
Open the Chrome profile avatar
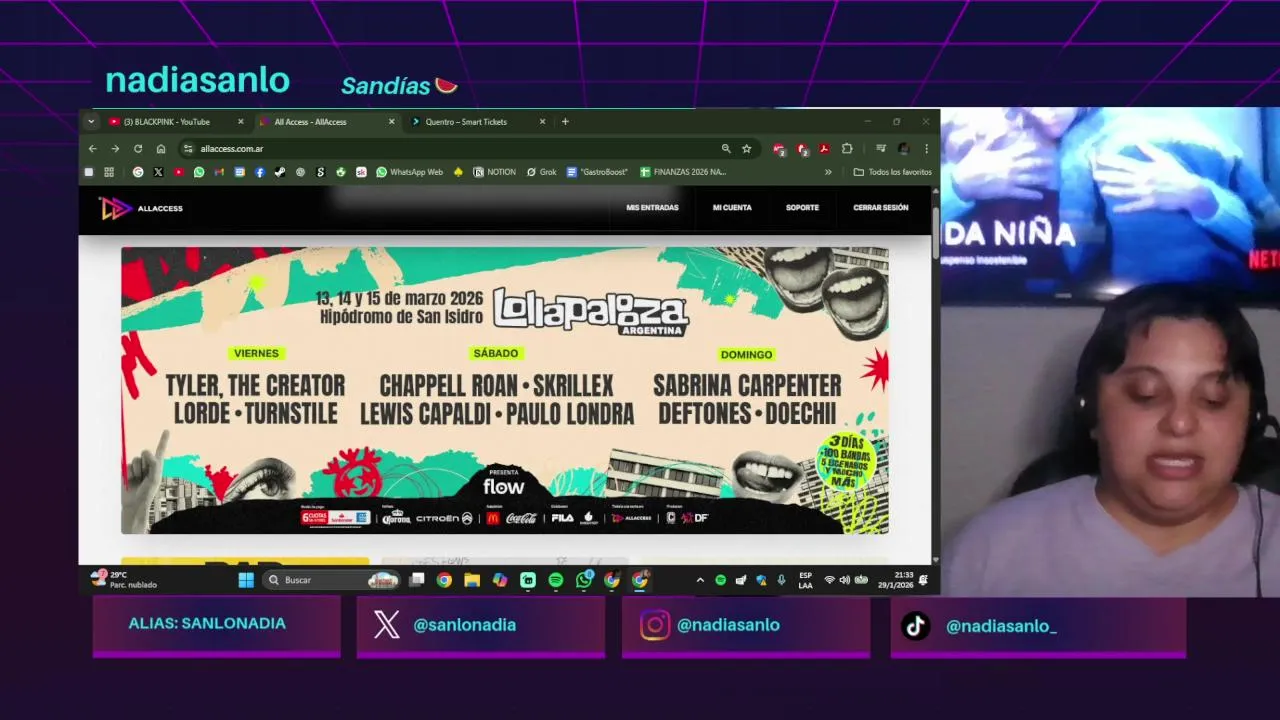tap(903, 149)
